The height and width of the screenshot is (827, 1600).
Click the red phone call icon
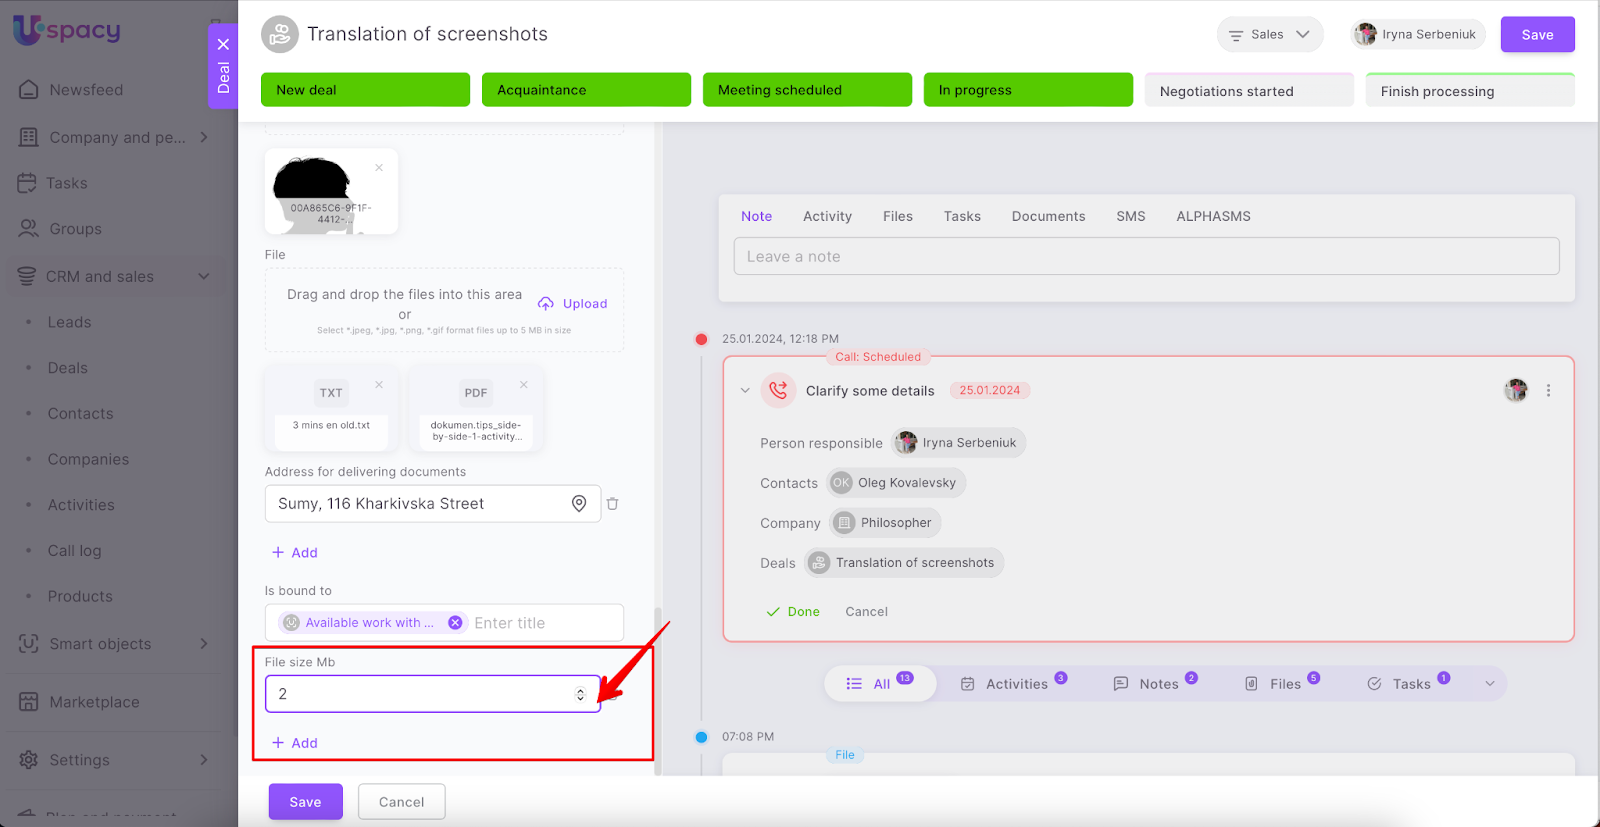coord(778,391)
